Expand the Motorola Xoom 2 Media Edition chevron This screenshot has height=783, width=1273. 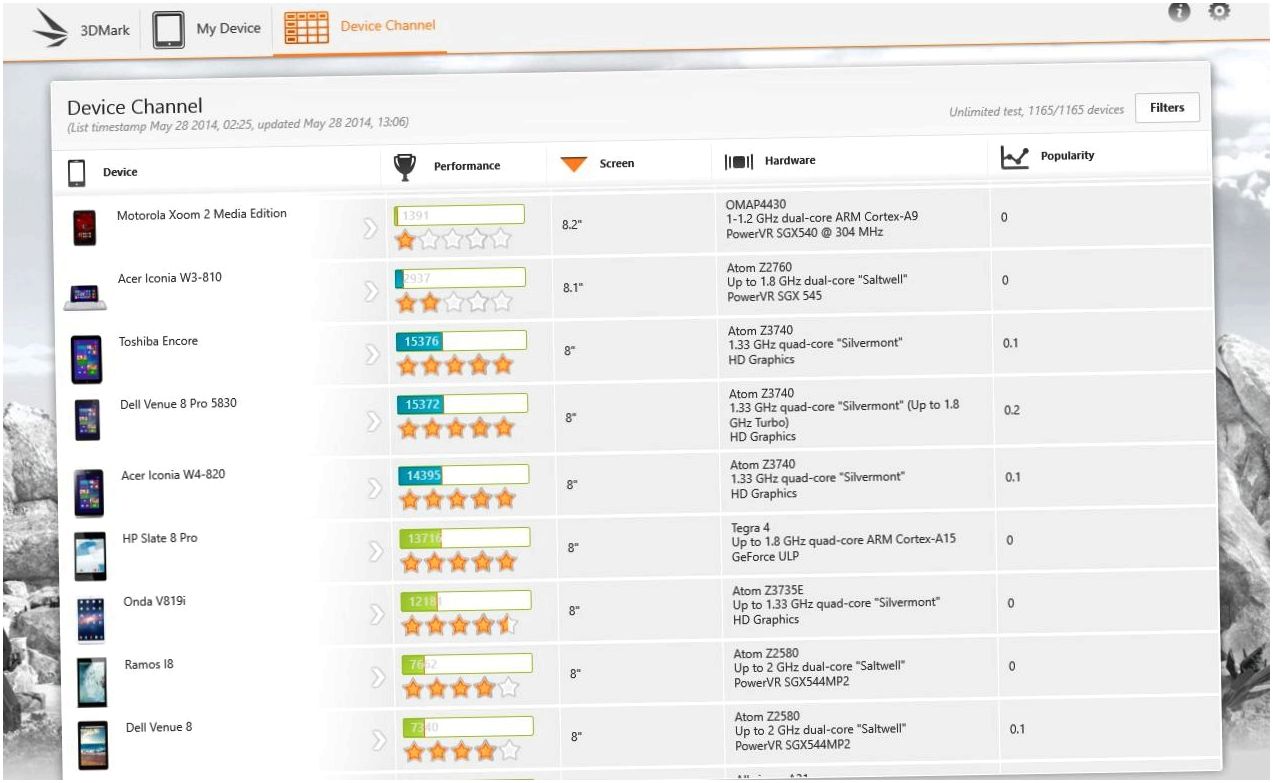(370, 229)
